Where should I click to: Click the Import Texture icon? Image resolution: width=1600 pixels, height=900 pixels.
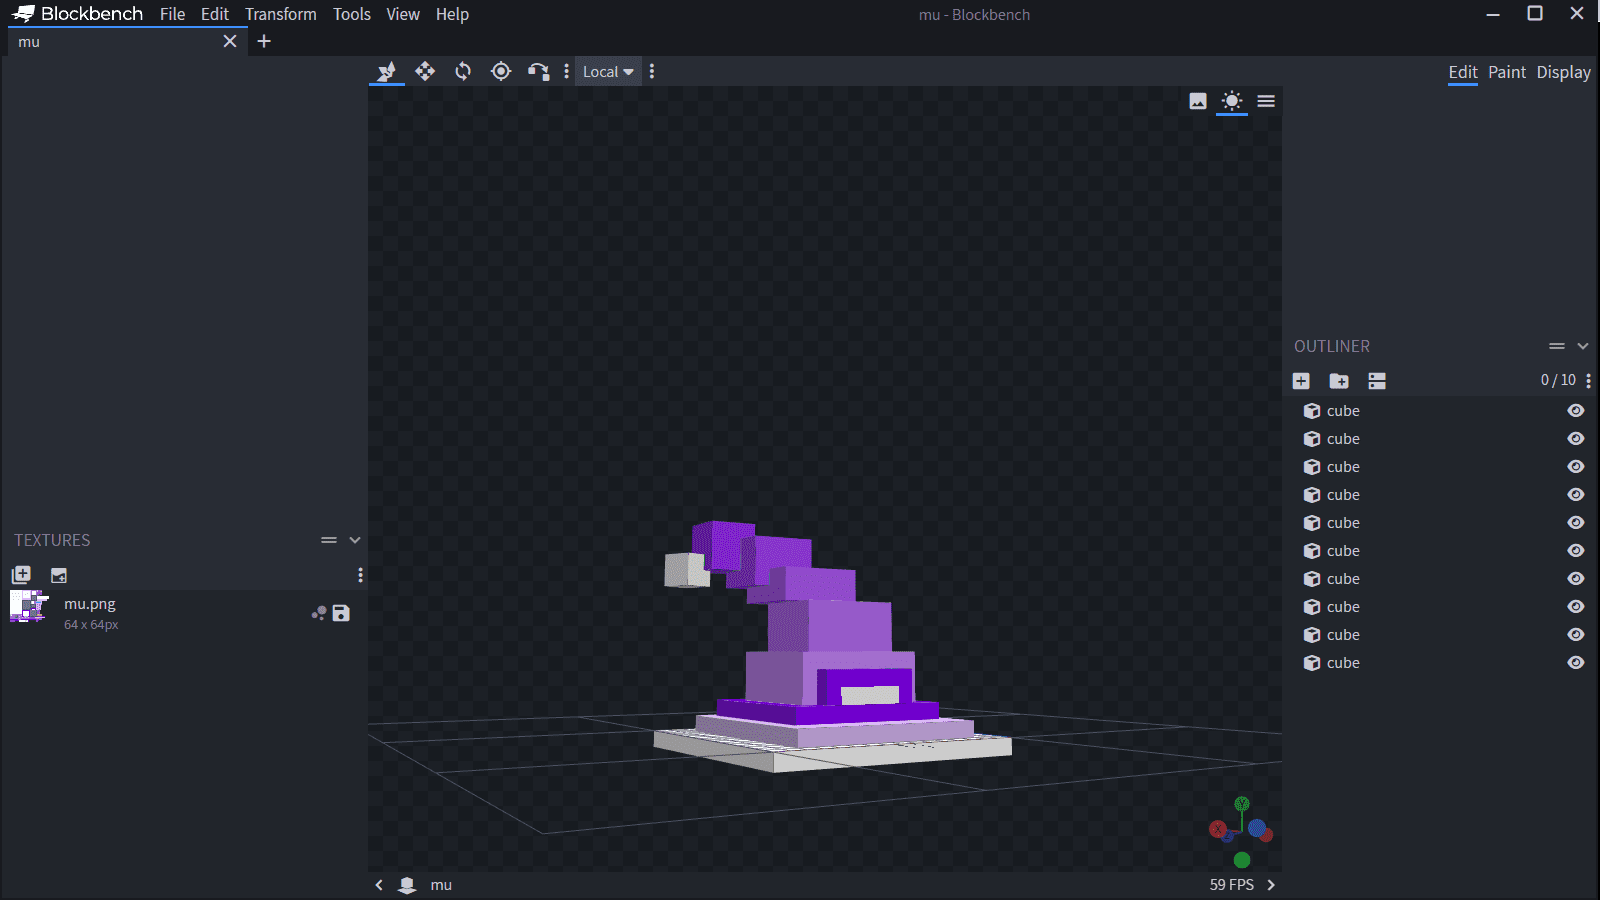(21, 575)
